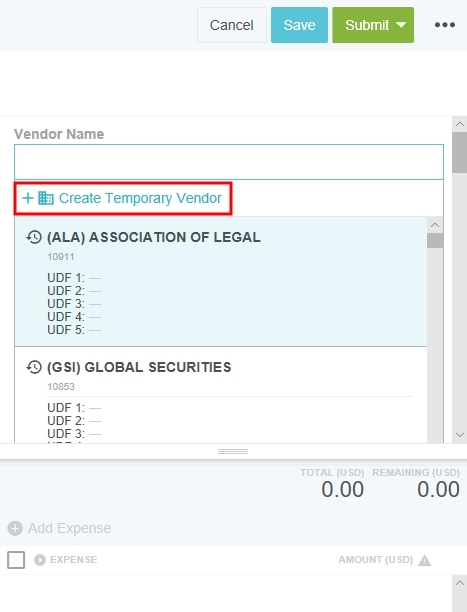Click the form panel scroll up arrow

tap(460, 124)
